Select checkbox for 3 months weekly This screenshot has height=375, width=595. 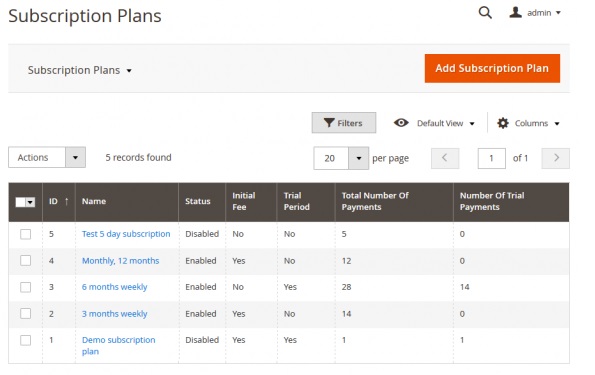[25, 314]
